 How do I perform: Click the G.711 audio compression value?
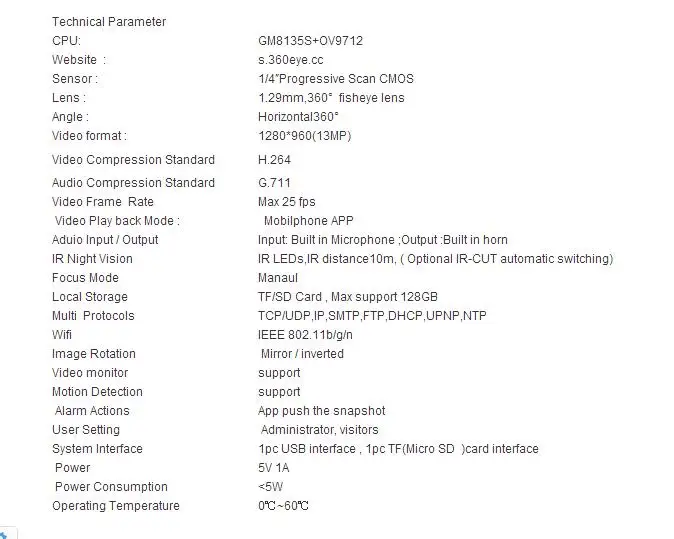[274, 183]
